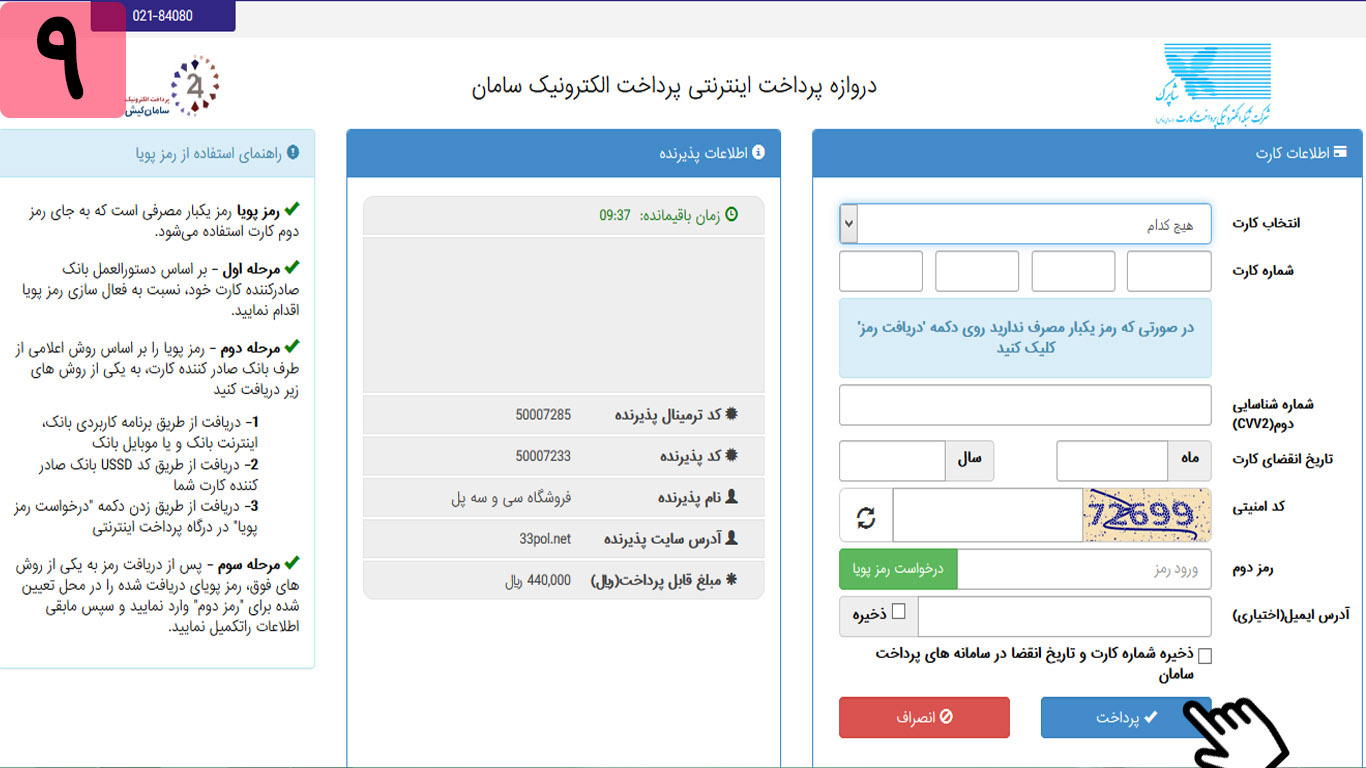Click the card icon next to اطلاعات کارت
Viewport: 1366px width, 768px height.
[x=1340, y=153]
